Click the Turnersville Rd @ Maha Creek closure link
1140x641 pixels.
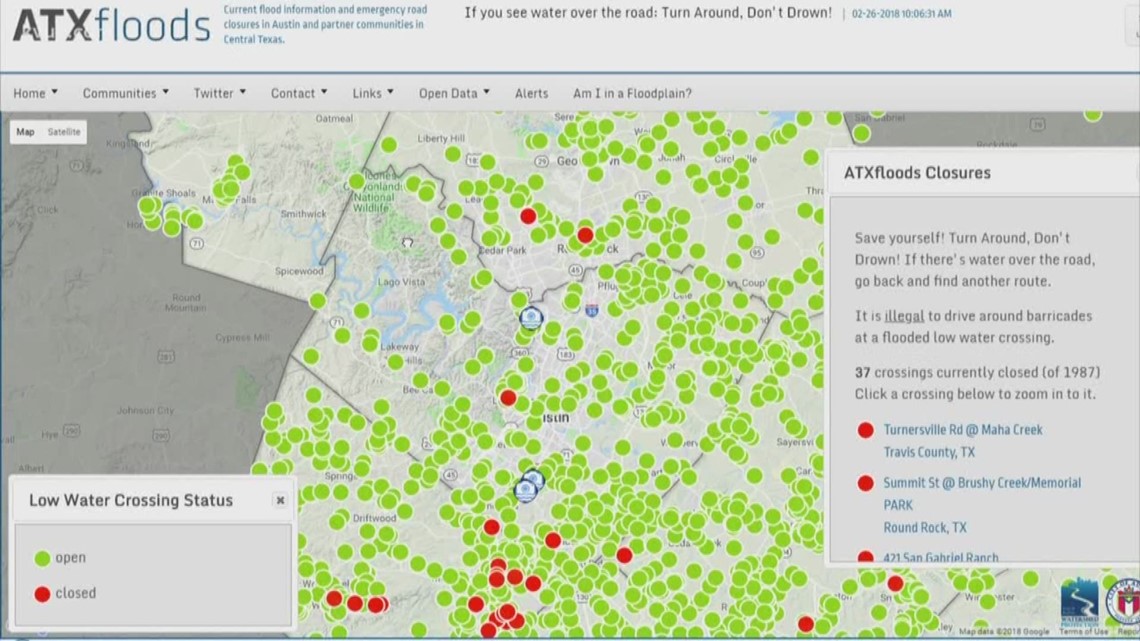pyautogui.click(x=961, y=430)
